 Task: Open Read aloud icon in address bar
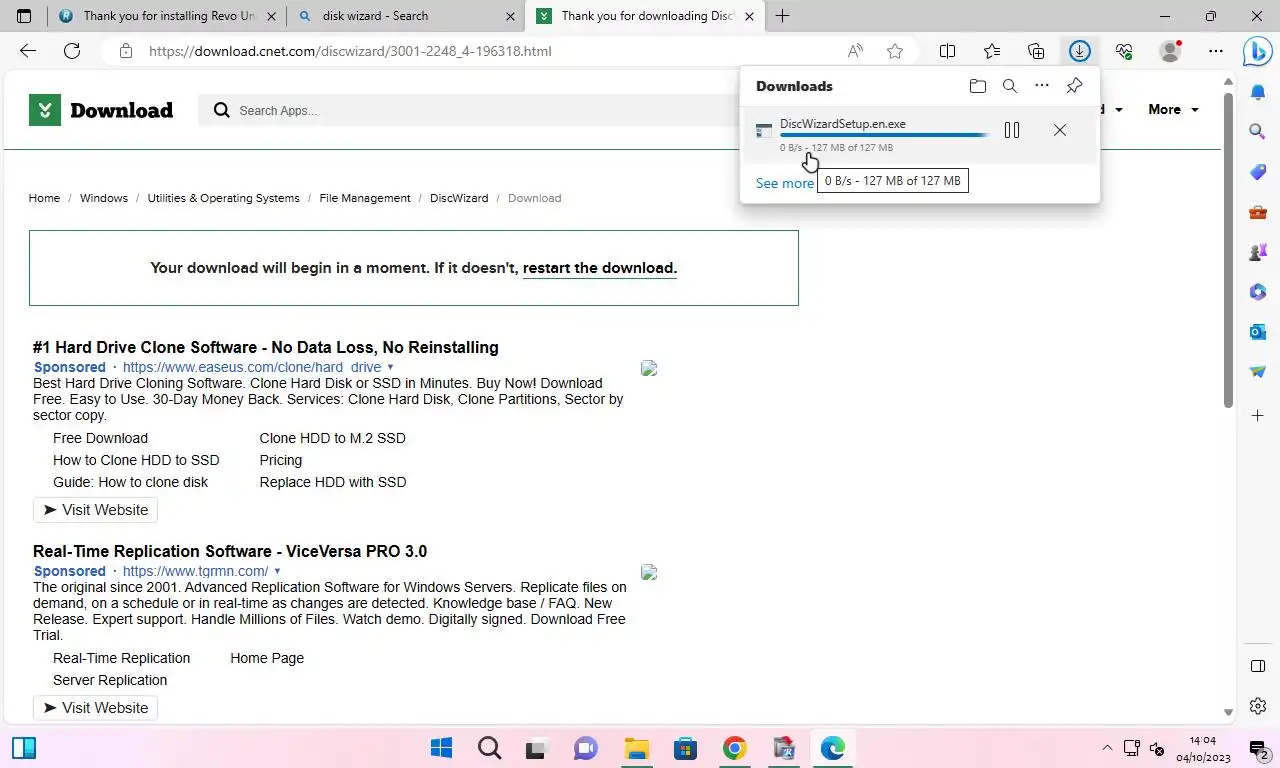[x=855, y=51]
